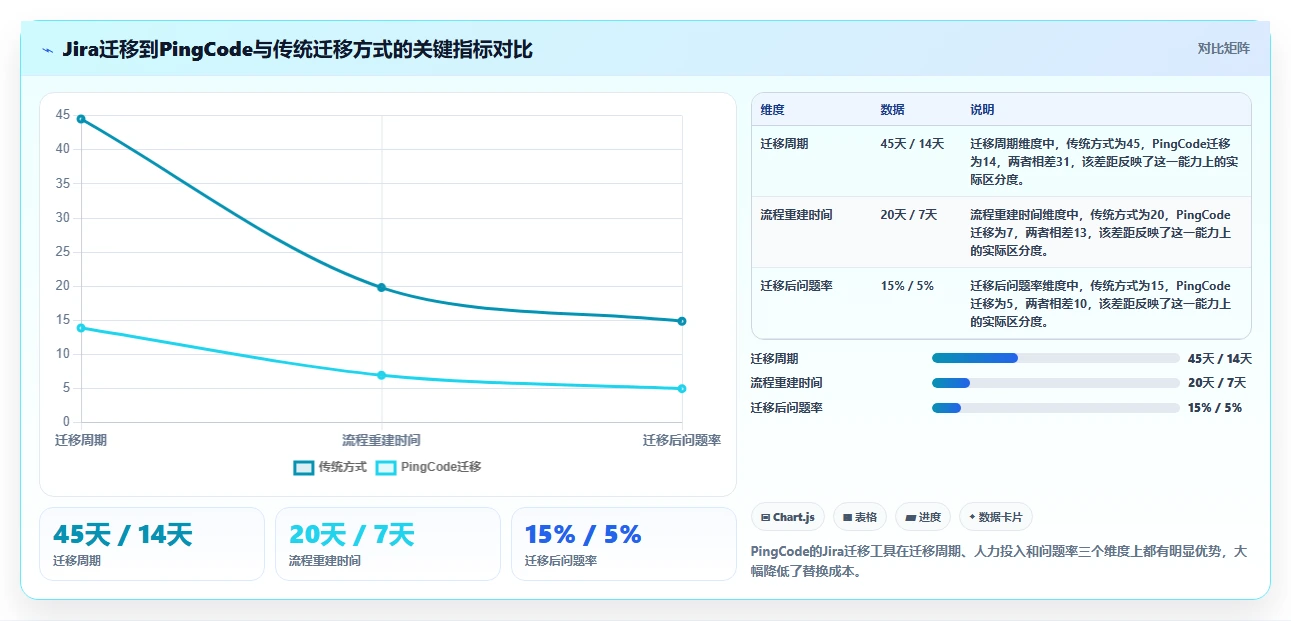Click the 迁移周期 x-axis label
This screenshot has height=621, width=1291.
pos(81,440)
